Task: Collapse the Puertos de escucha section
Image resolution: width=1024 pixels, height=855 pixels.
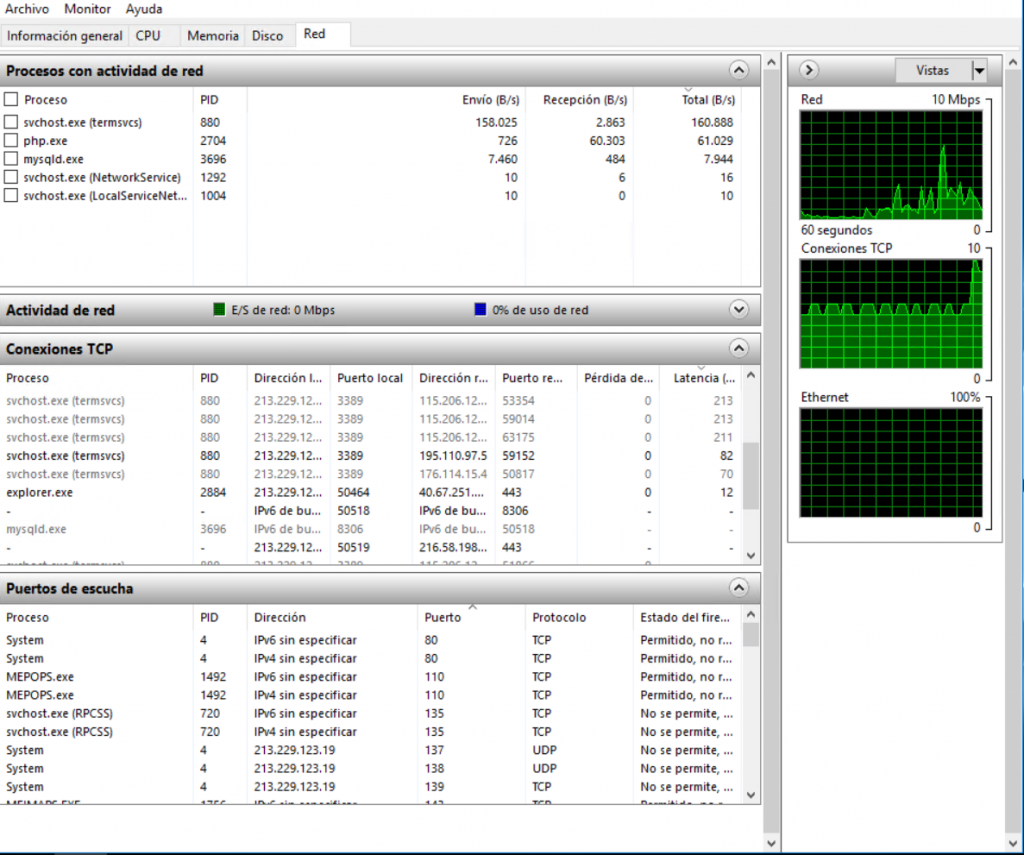Action: pyautogui.click(x=739, y=588)
